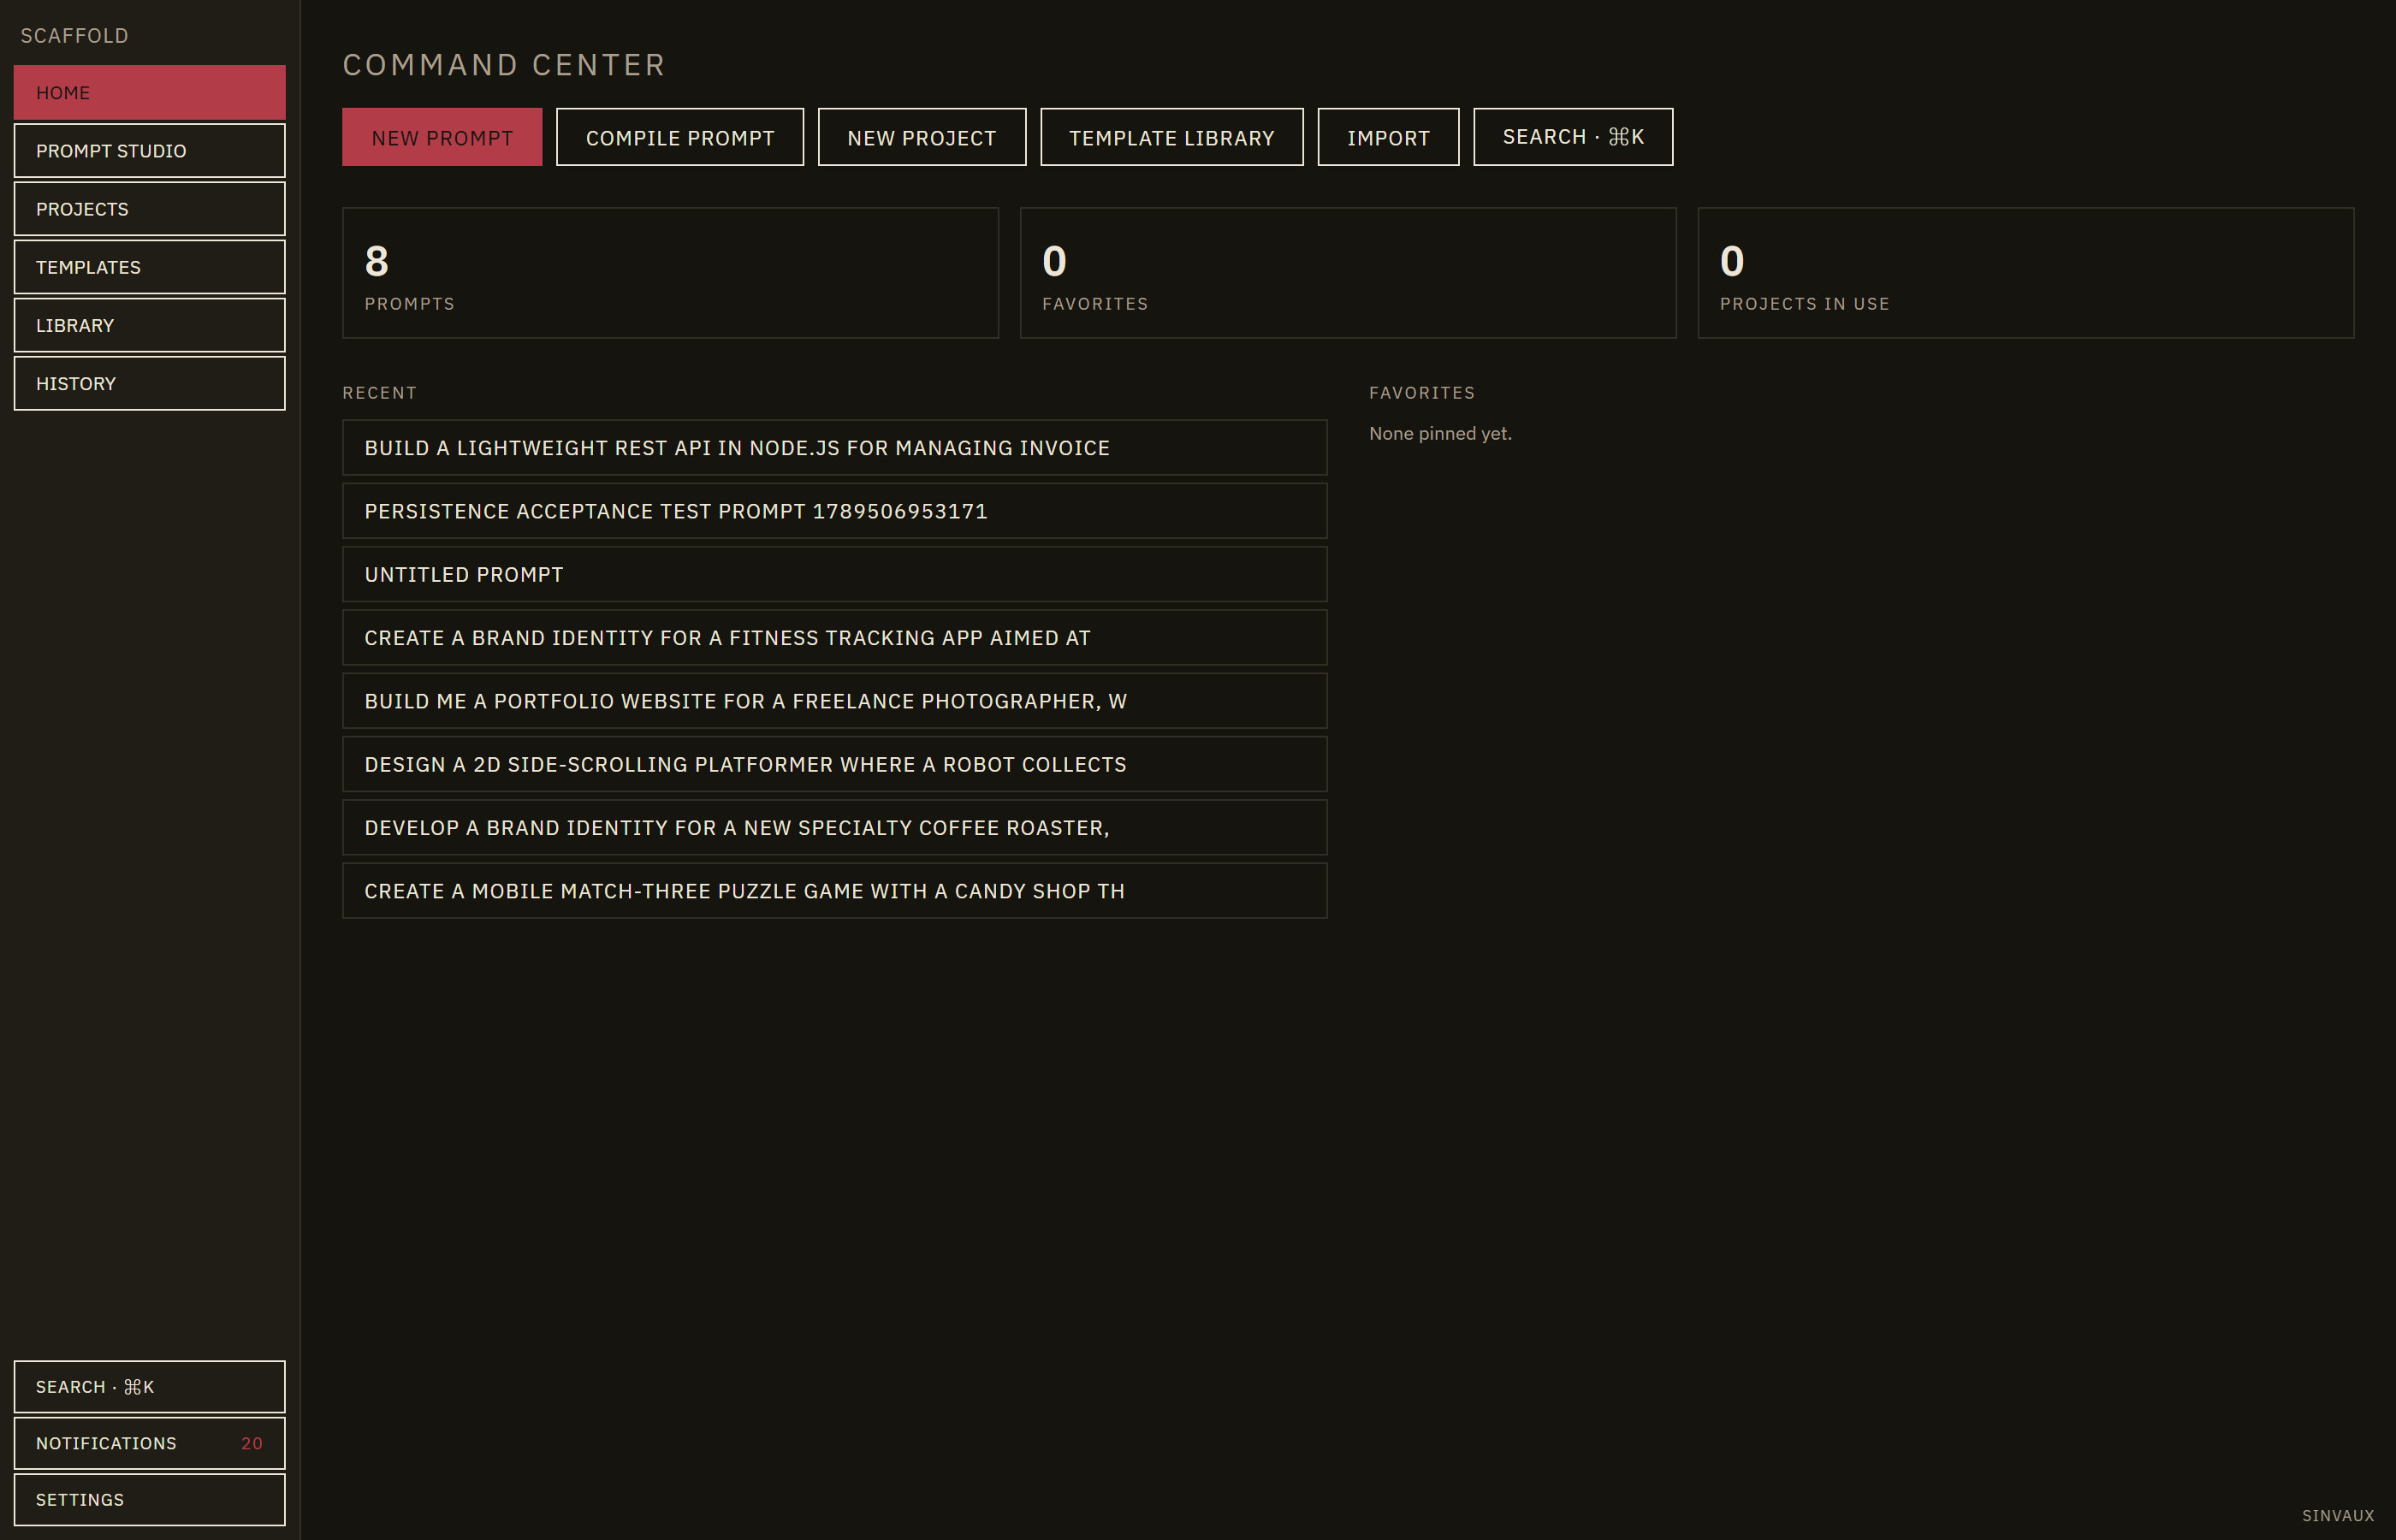
Task: Click the Favorites section heading
Action: (1422, 393)
